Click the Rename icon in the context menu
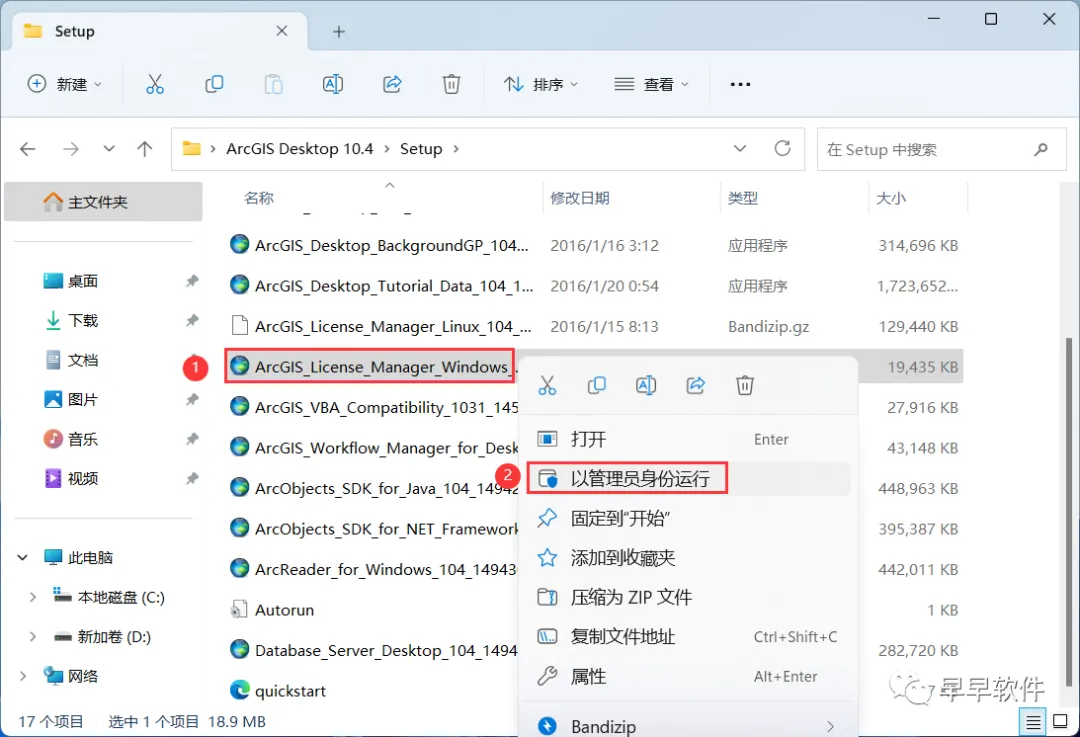This screenshot has width=1080, height=737. [x=645, y=385]
